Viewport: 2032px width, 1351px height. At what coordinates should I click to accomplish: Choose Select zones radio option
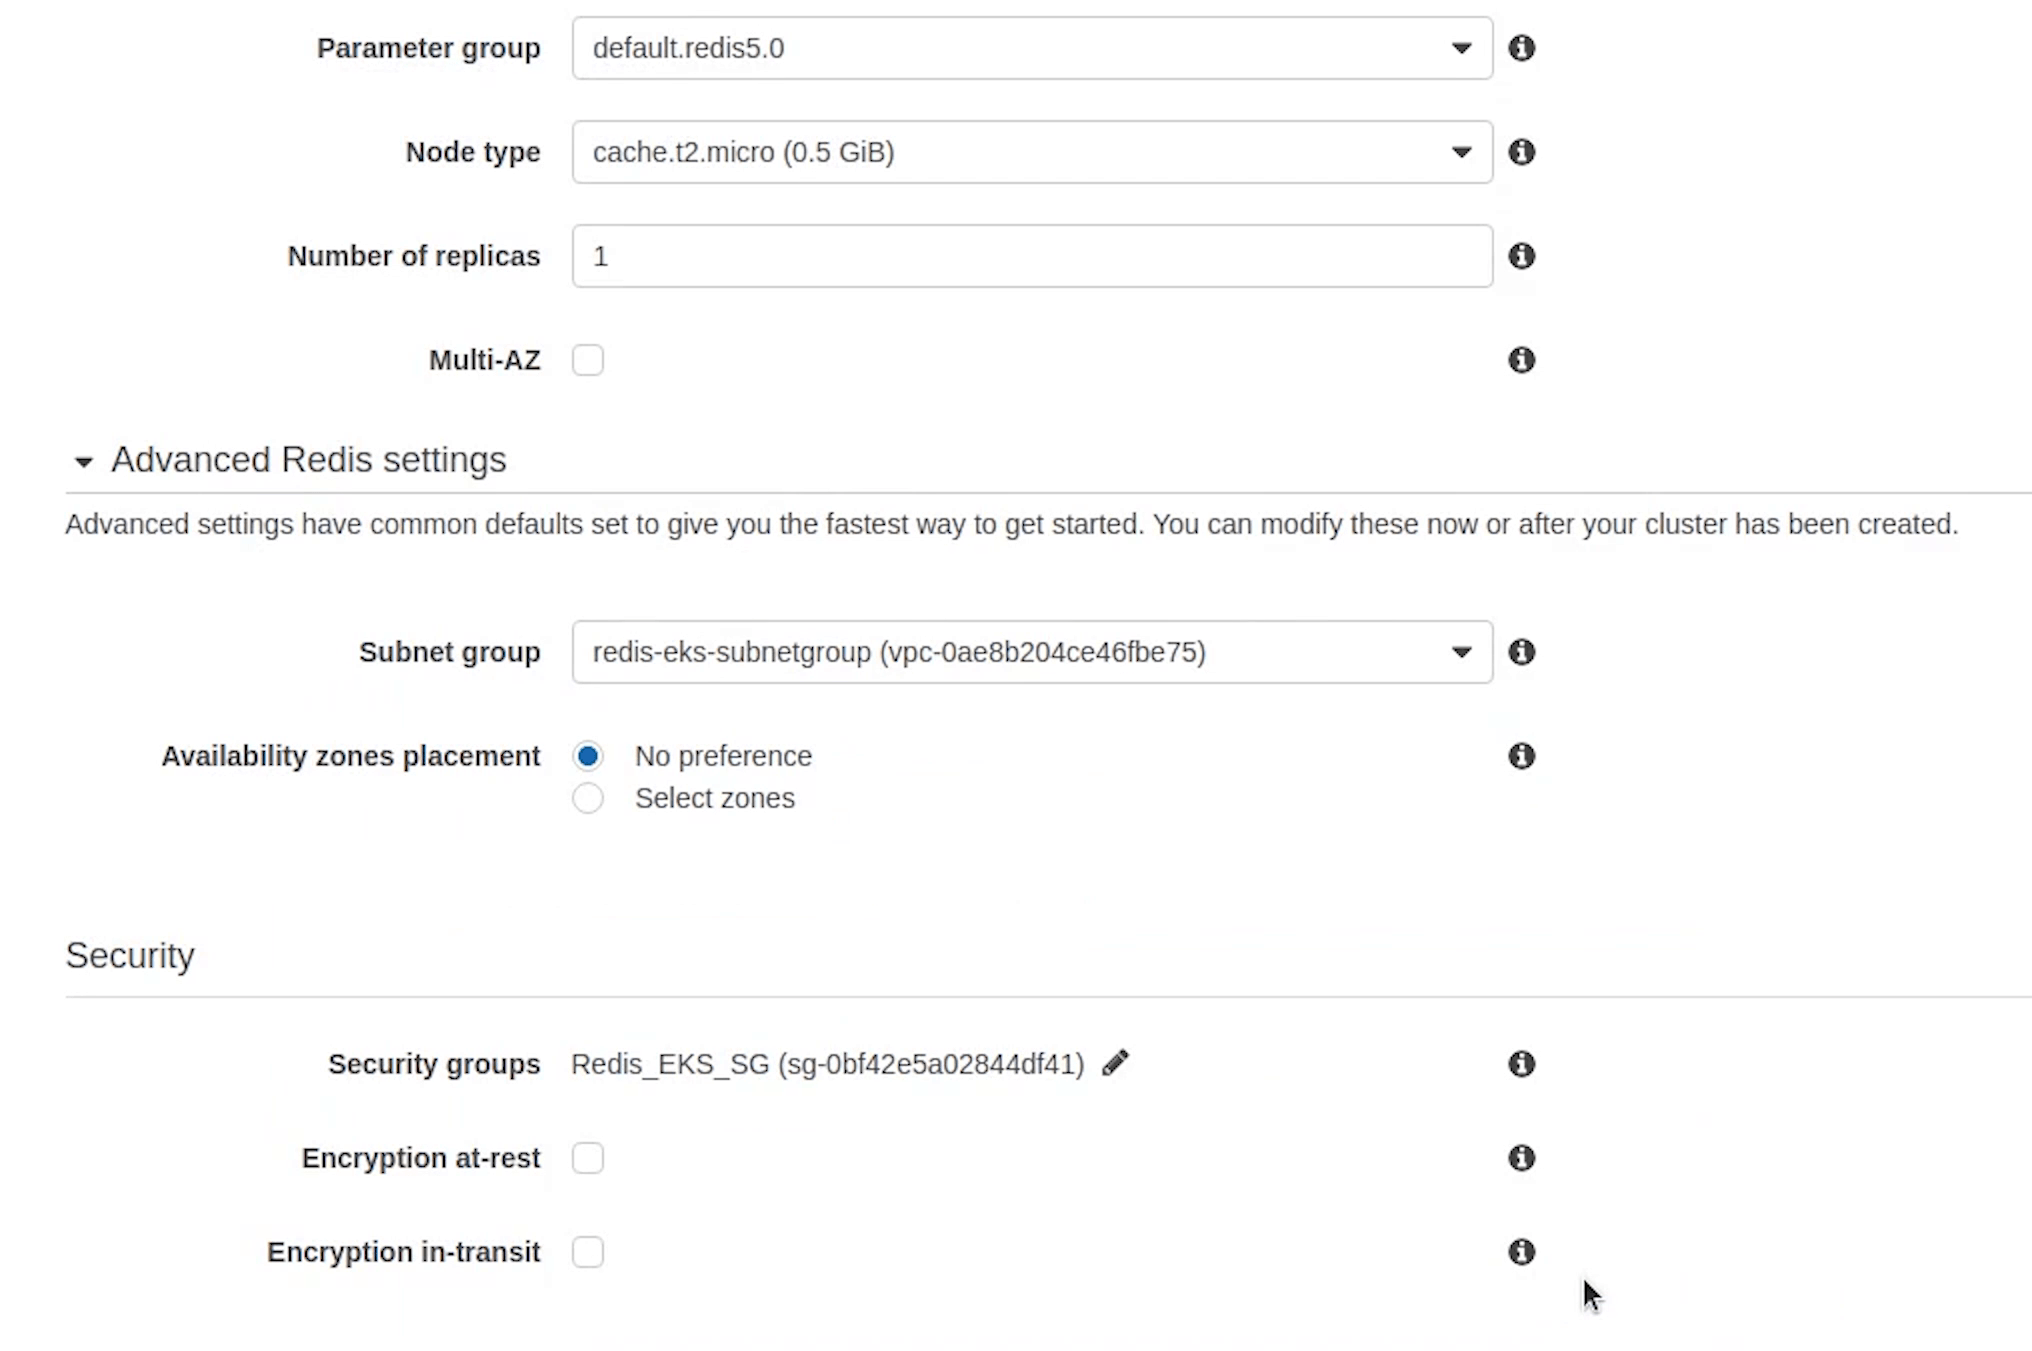(588, 798)
